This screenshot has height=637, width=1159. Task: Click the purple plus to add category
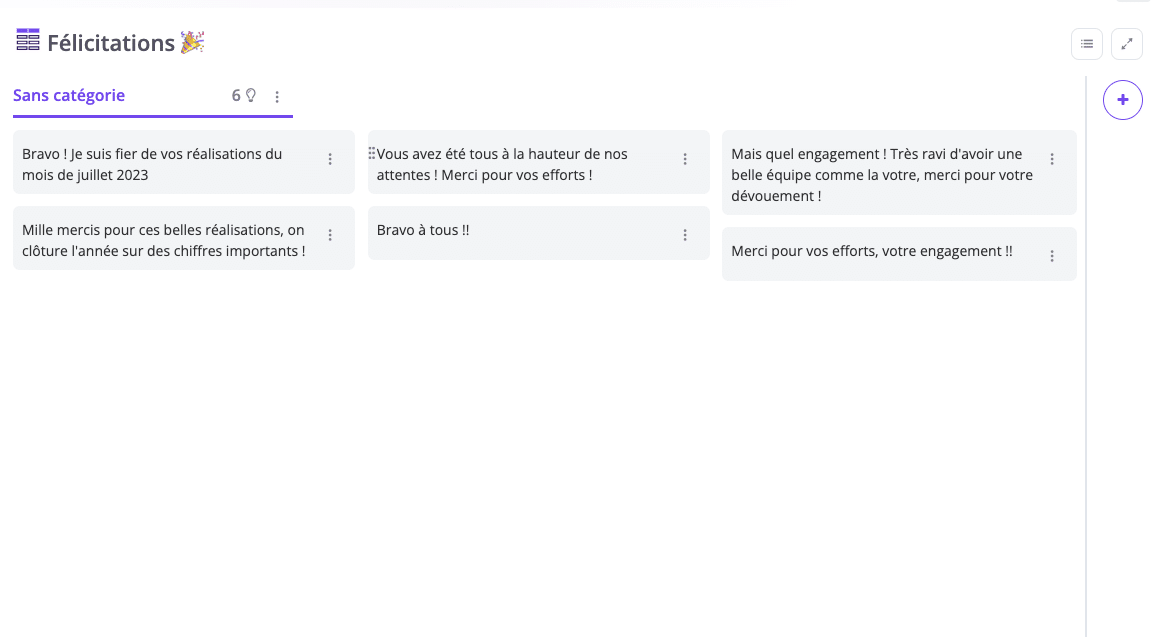1123,100
